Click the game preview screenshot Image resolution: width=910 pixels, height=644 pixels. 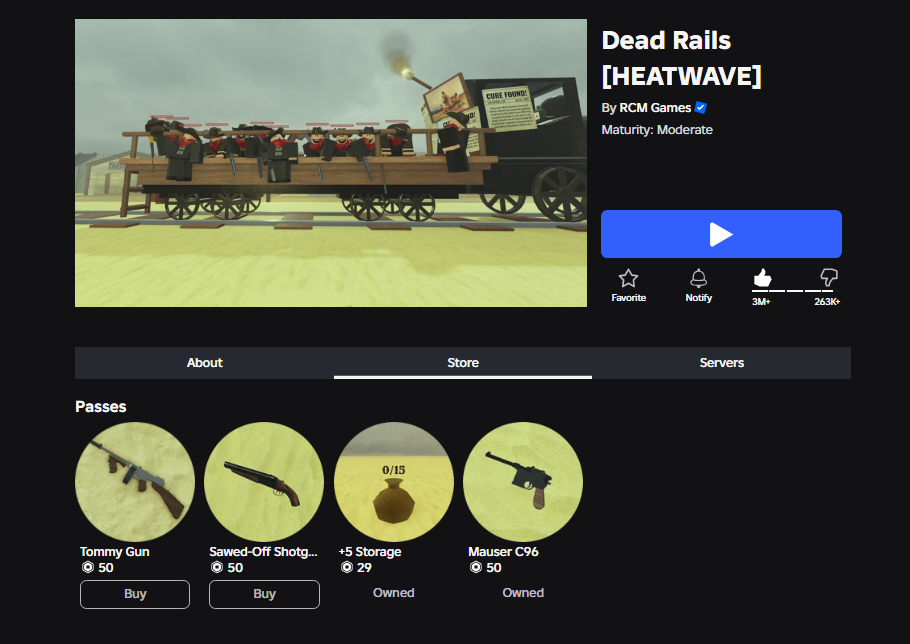coord(331,163)
